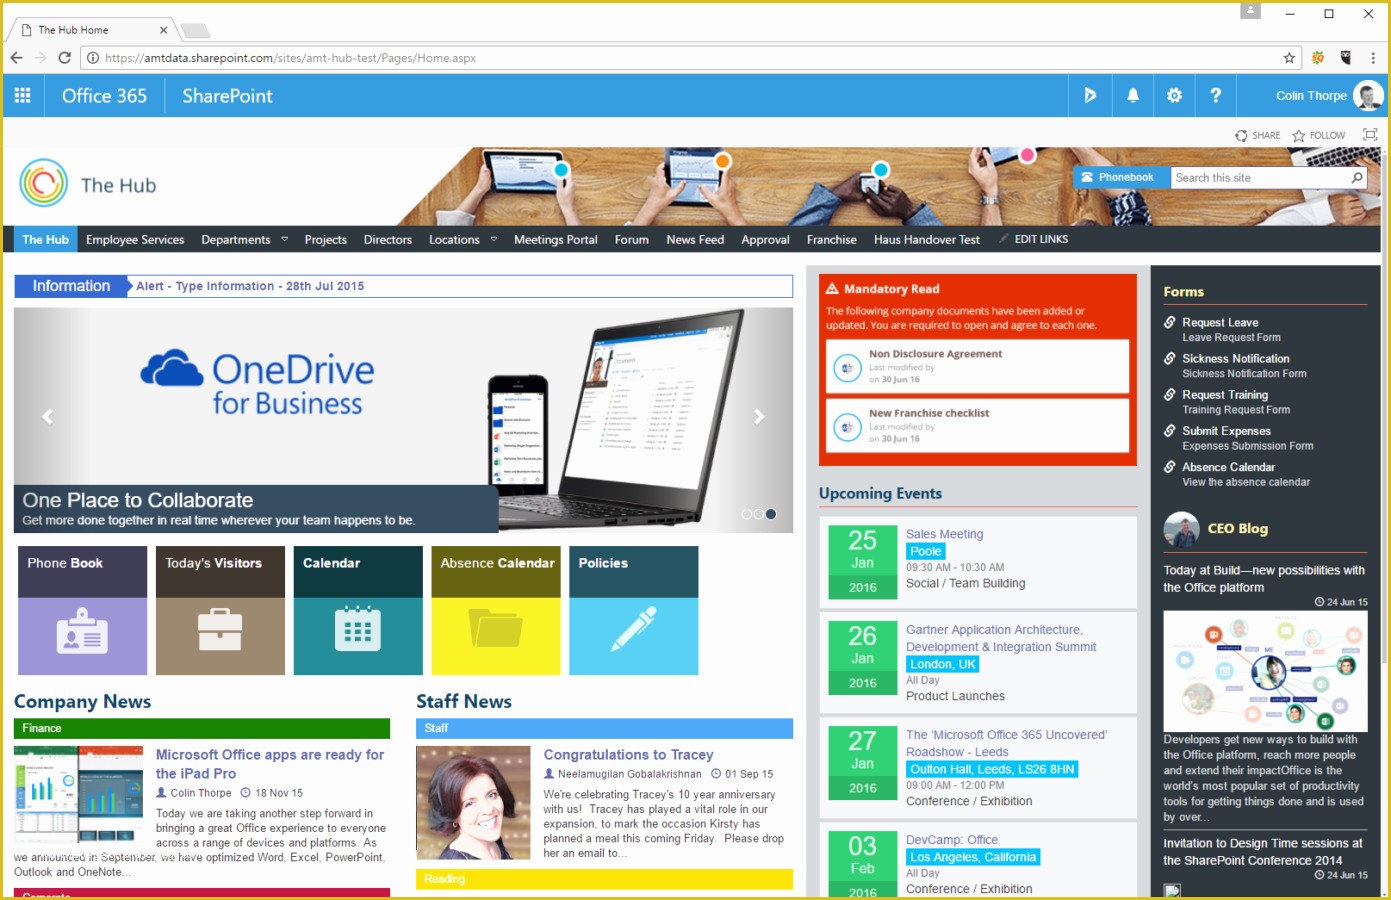This screenshot has width=1391, height=900.
Task: Open Directors menu item
Action: coord(388,240)
